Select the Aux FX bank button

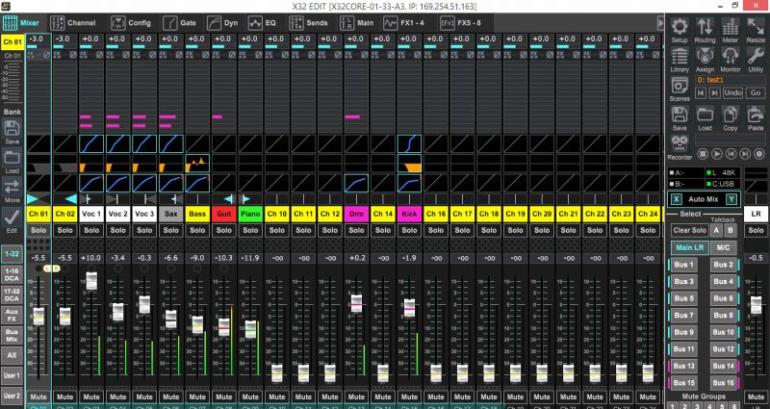click(12, 315)
